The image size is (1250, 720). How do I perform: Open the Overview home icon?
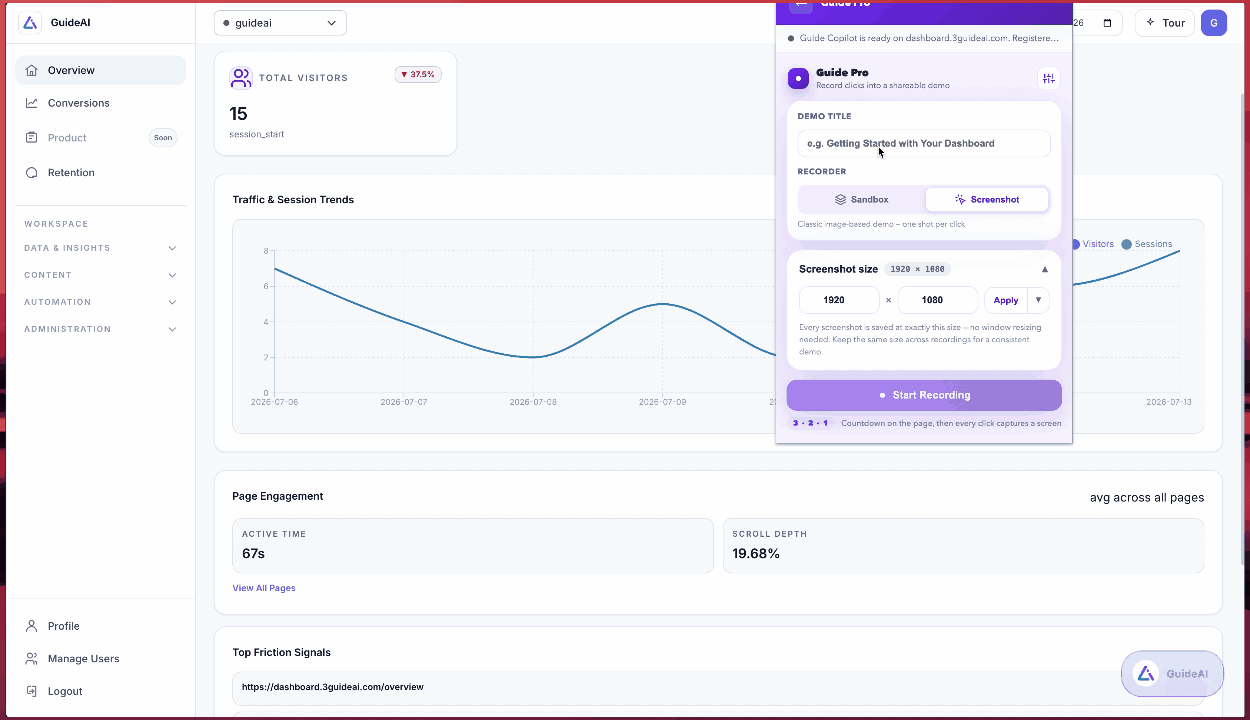(32, 70)
